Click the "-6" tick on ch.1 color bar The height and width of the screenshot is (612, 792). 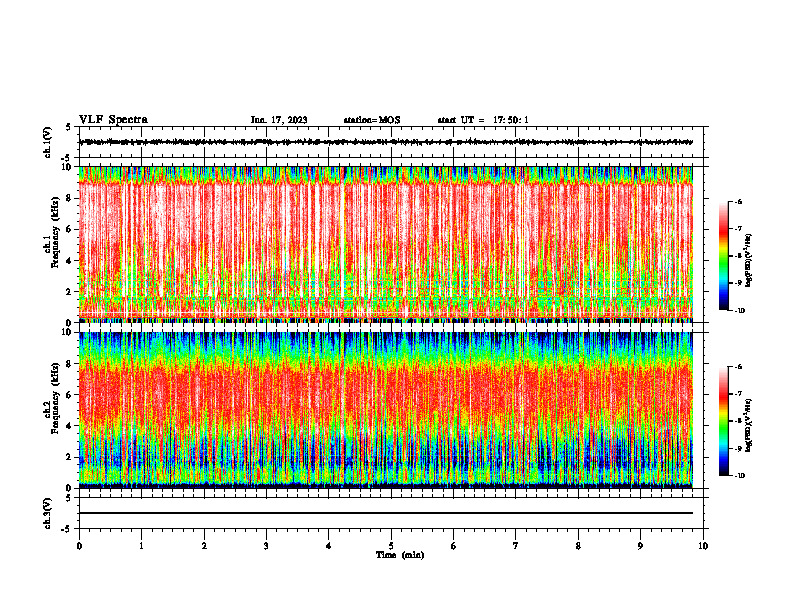pyautogui.click(x=738, y=201)
